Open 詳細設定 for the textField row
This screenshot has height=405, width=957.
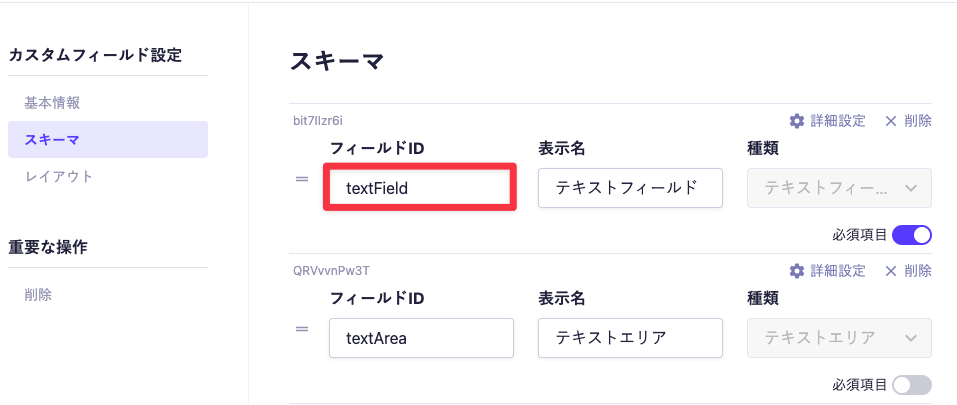[x=838, y=121]
